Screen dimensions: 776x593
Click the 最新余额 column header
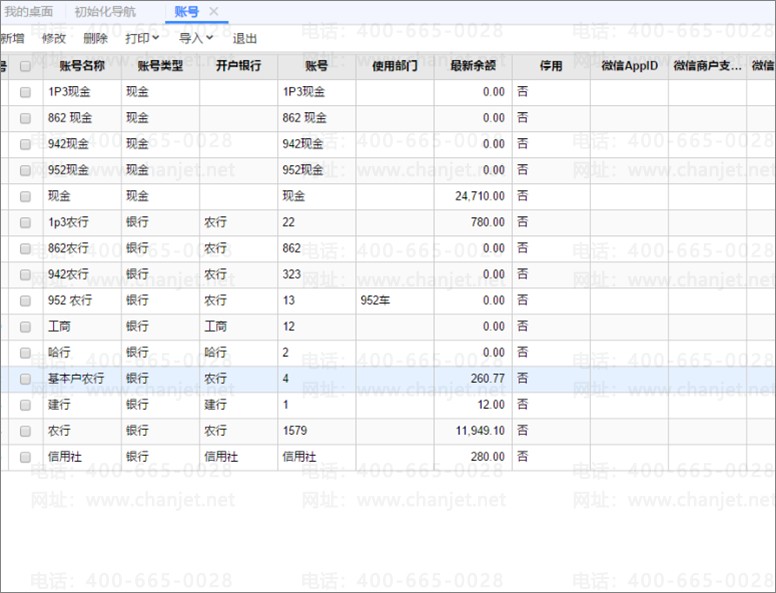473,66
